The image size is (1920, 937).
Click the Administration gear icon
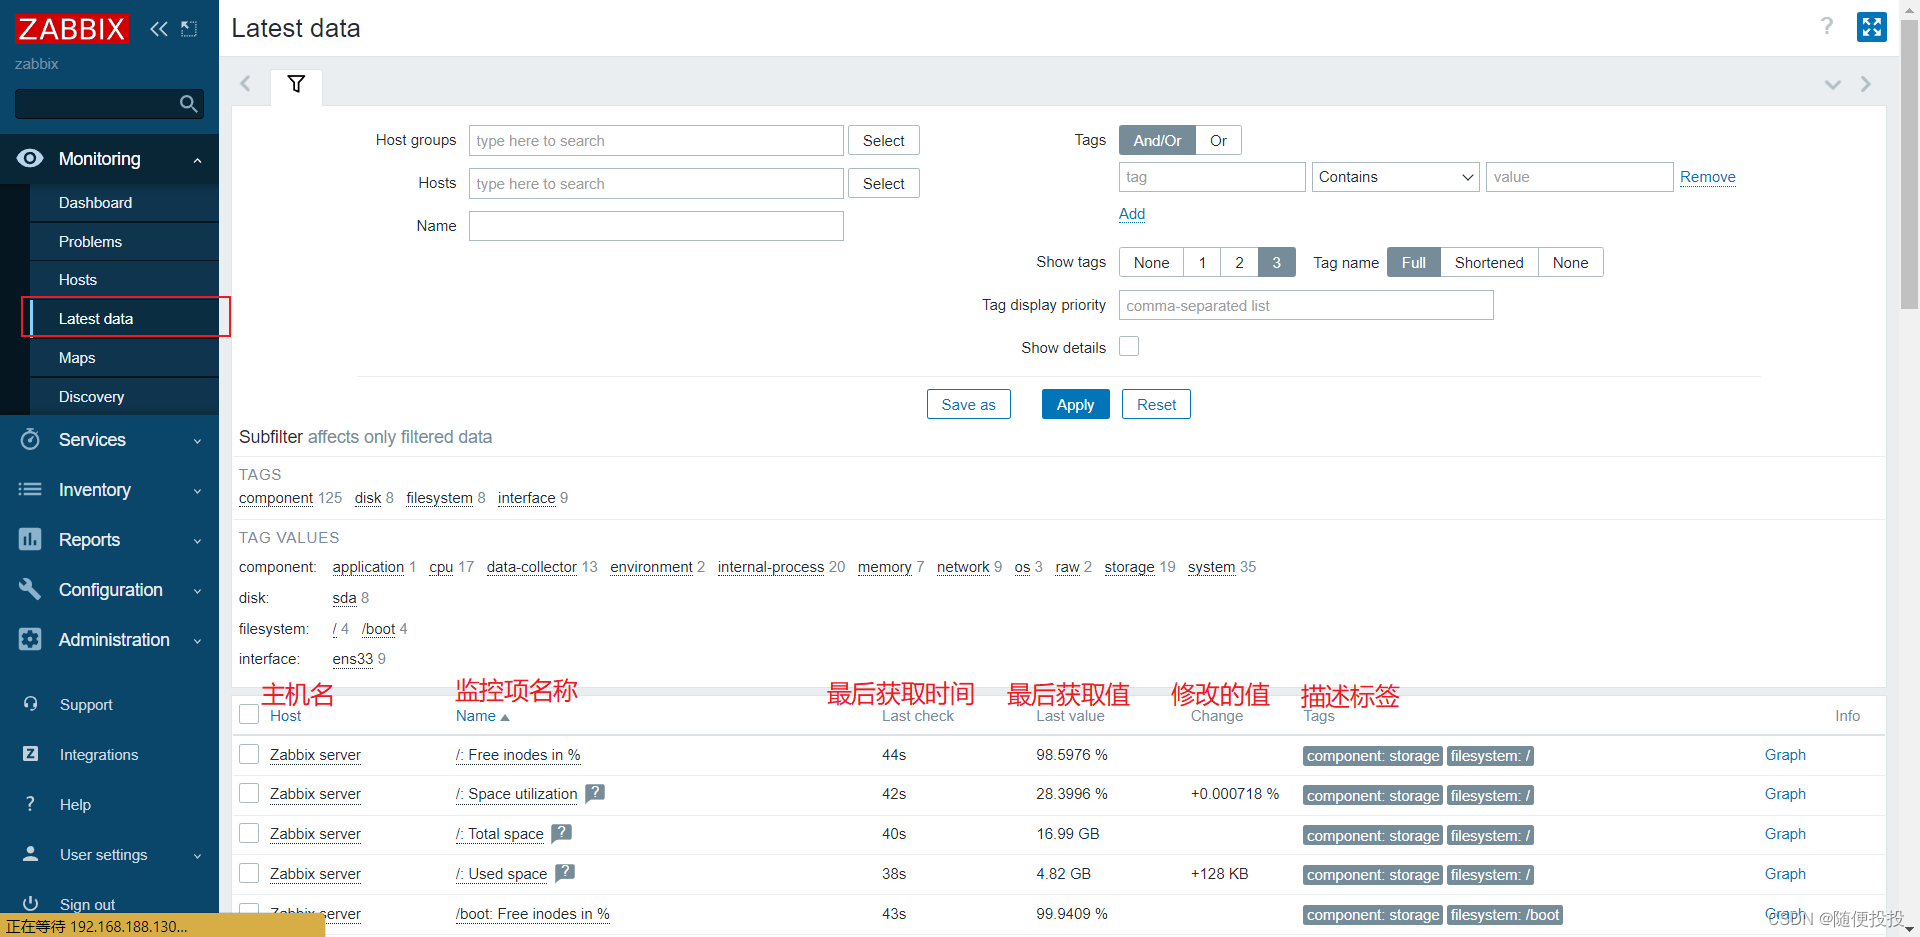click(x=30, y=639)
